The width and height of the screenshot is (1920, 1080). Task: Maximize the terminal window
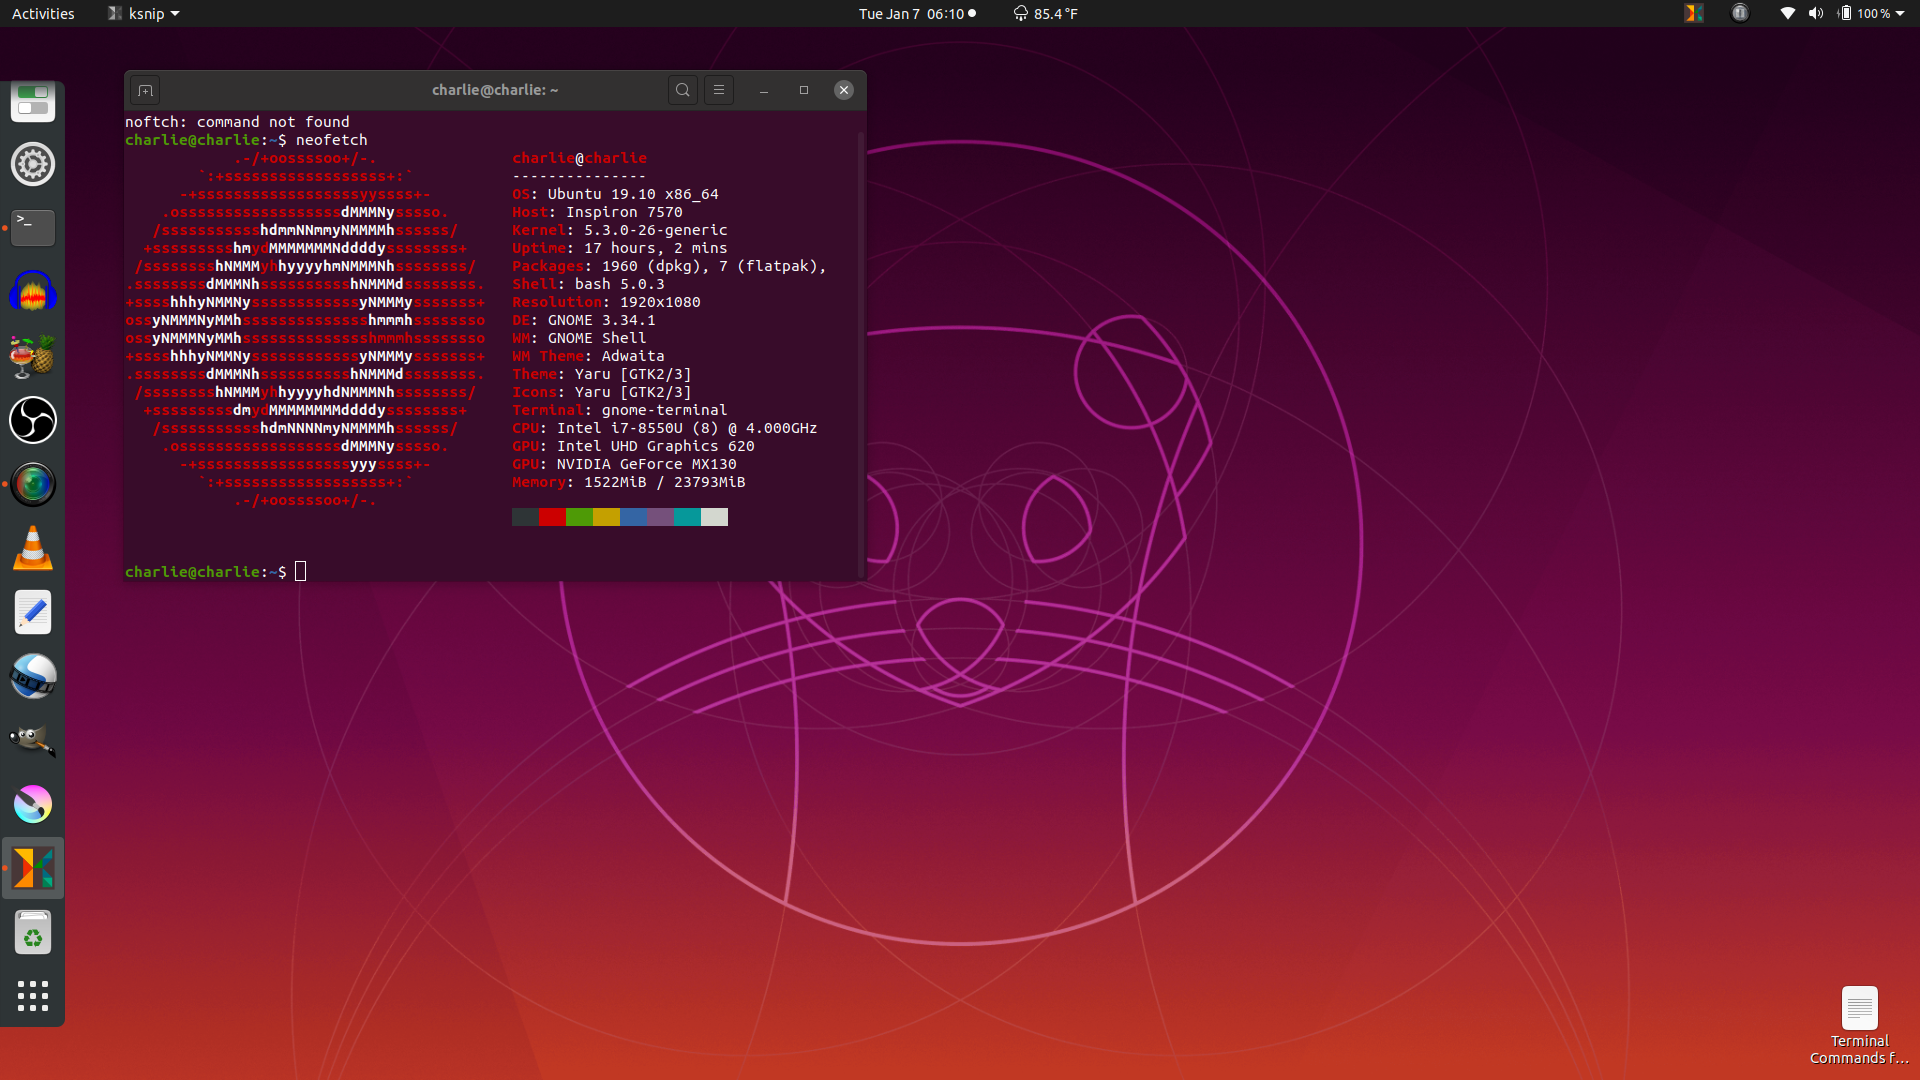pyautogui.click(x=804, y=90)
